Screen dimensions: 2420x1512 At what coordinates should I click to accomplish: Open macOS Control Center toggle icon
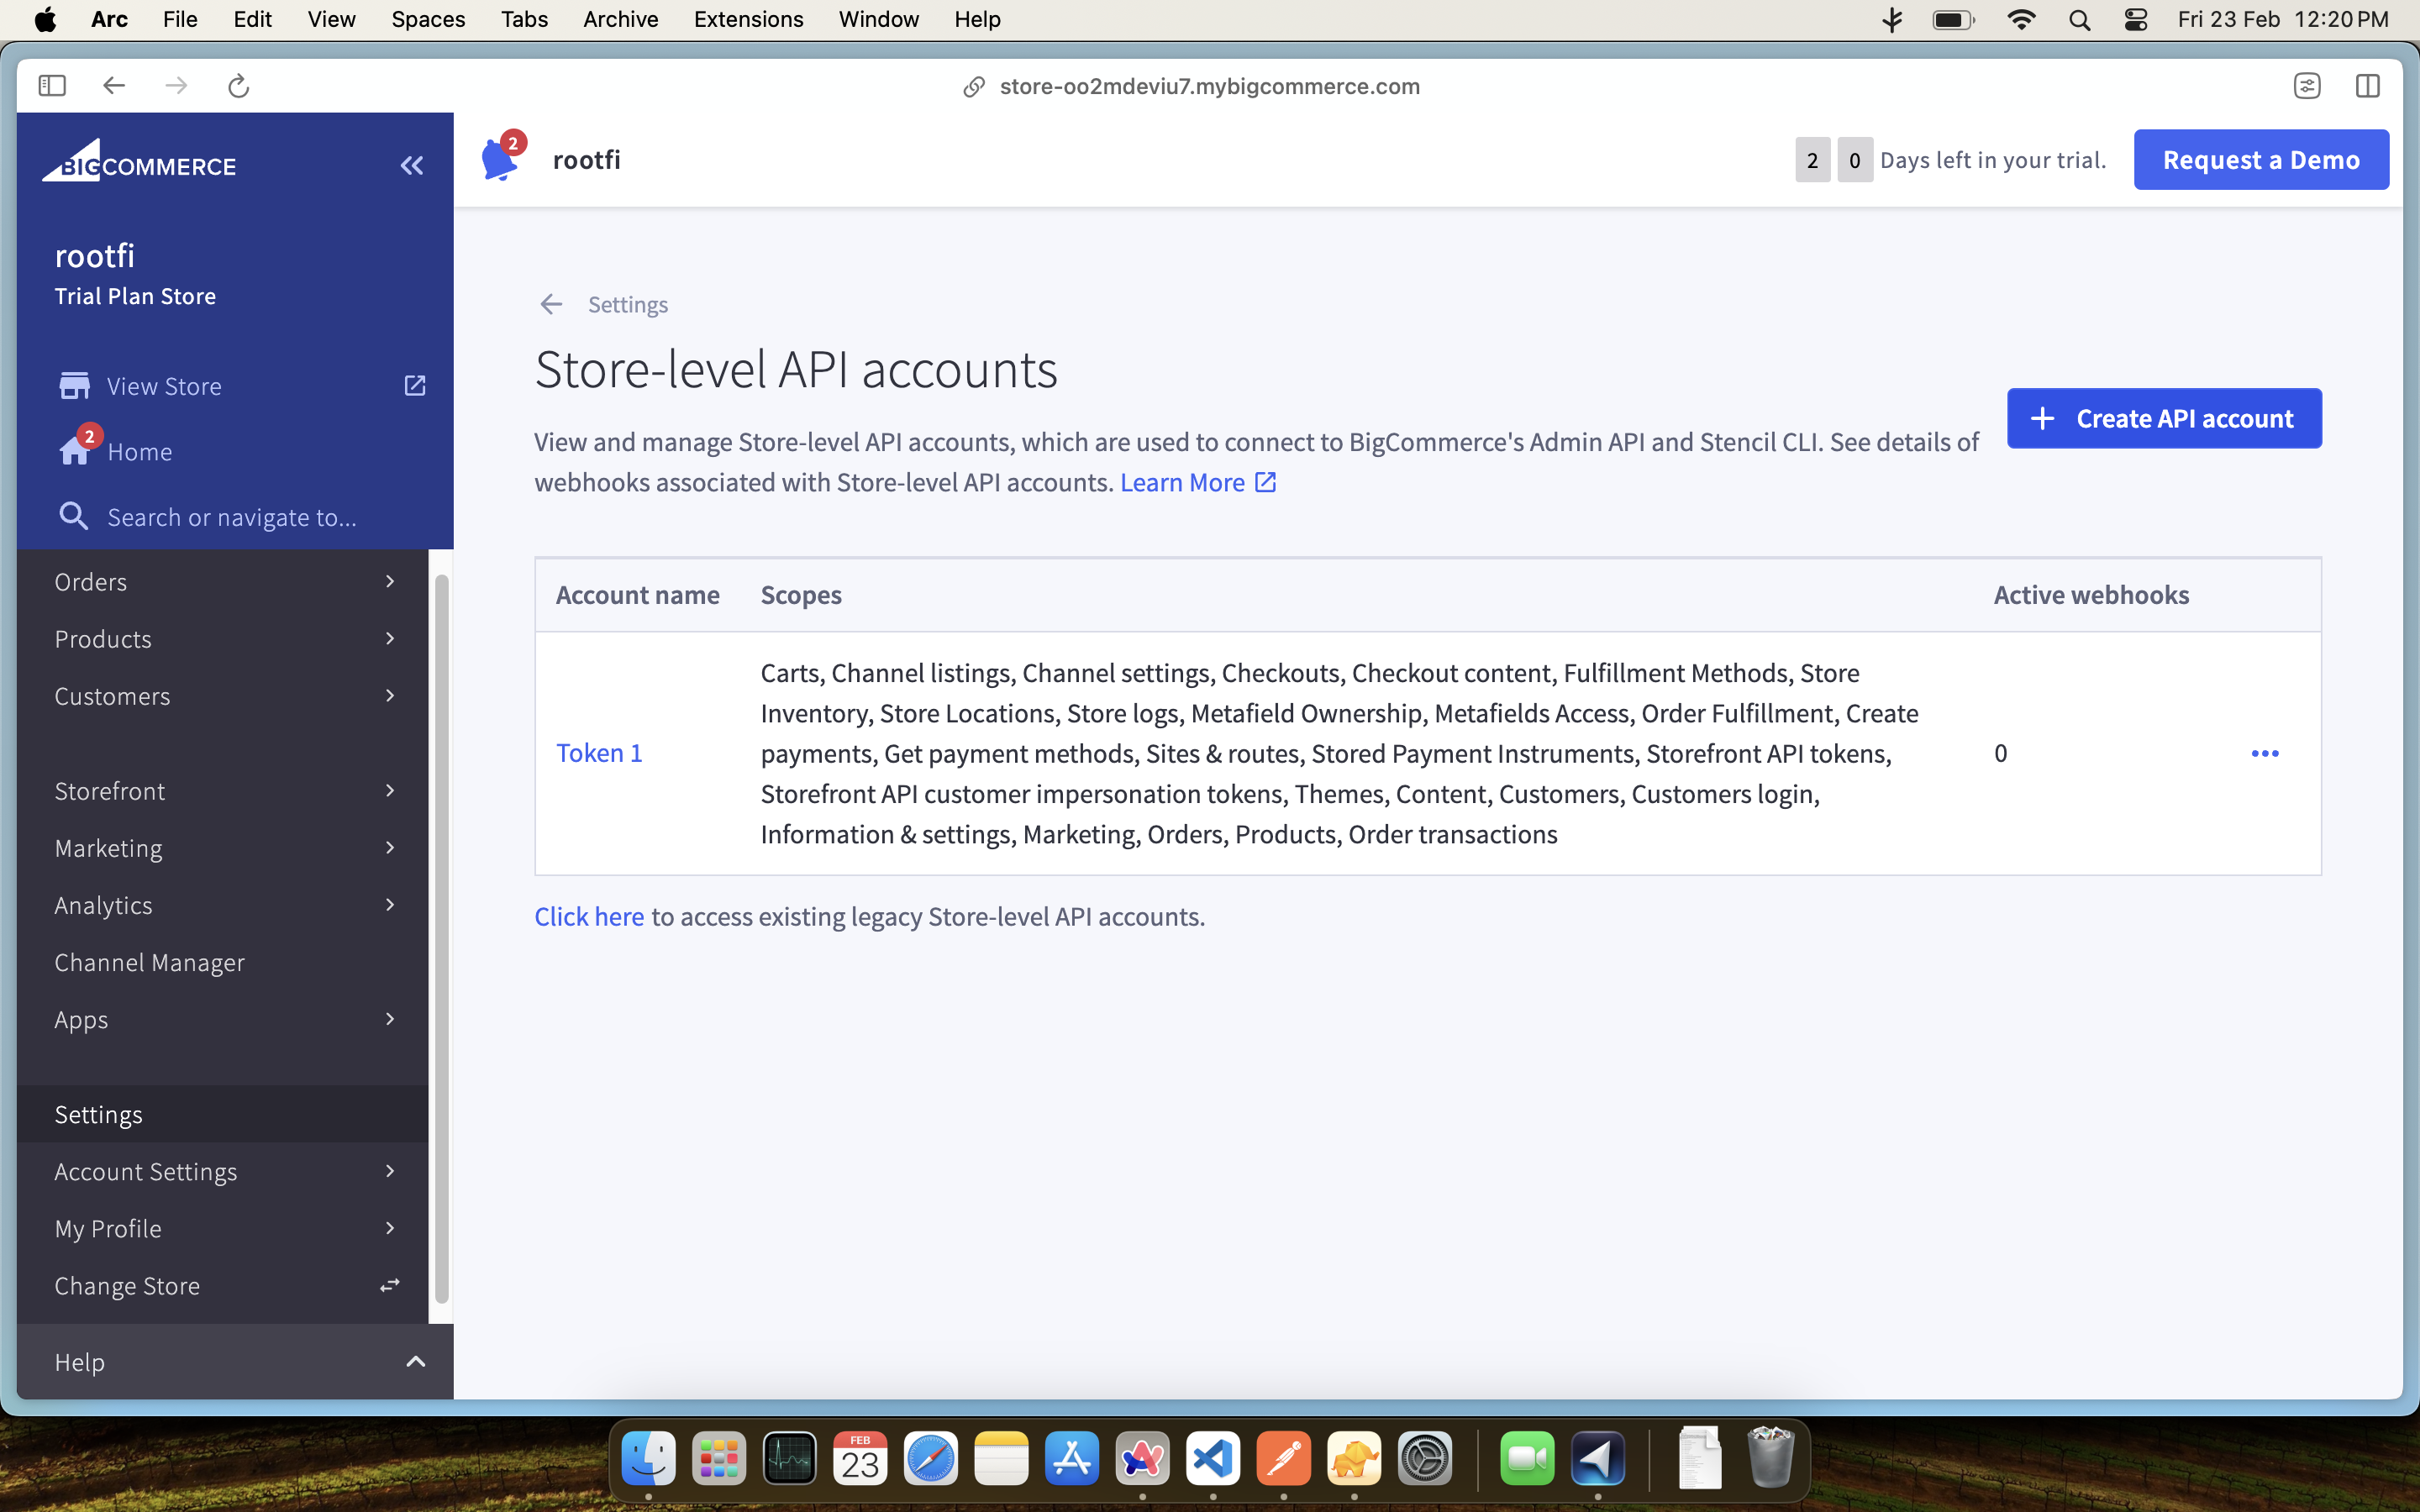pos(2135,20)
